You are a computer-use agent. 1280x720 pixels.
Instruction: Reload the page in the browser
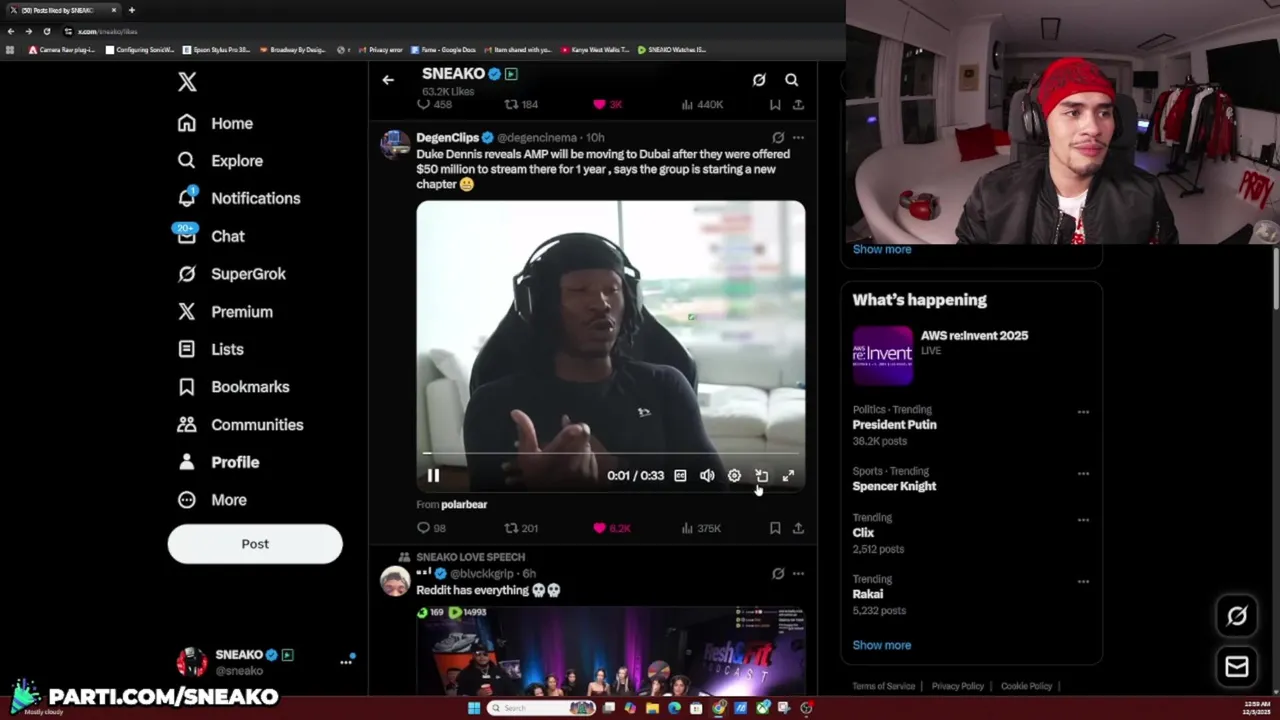pos(46,31)
